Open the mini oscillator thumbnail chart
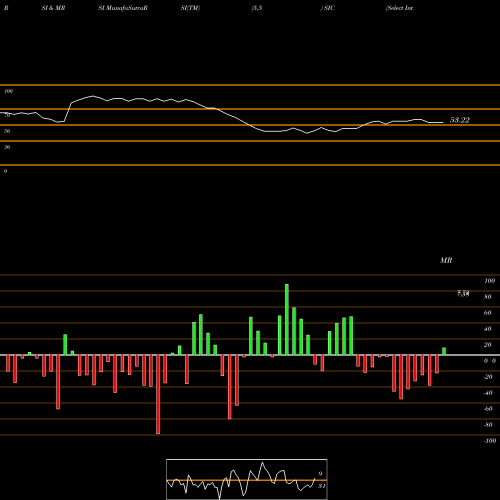 click(x=247, y=479)
